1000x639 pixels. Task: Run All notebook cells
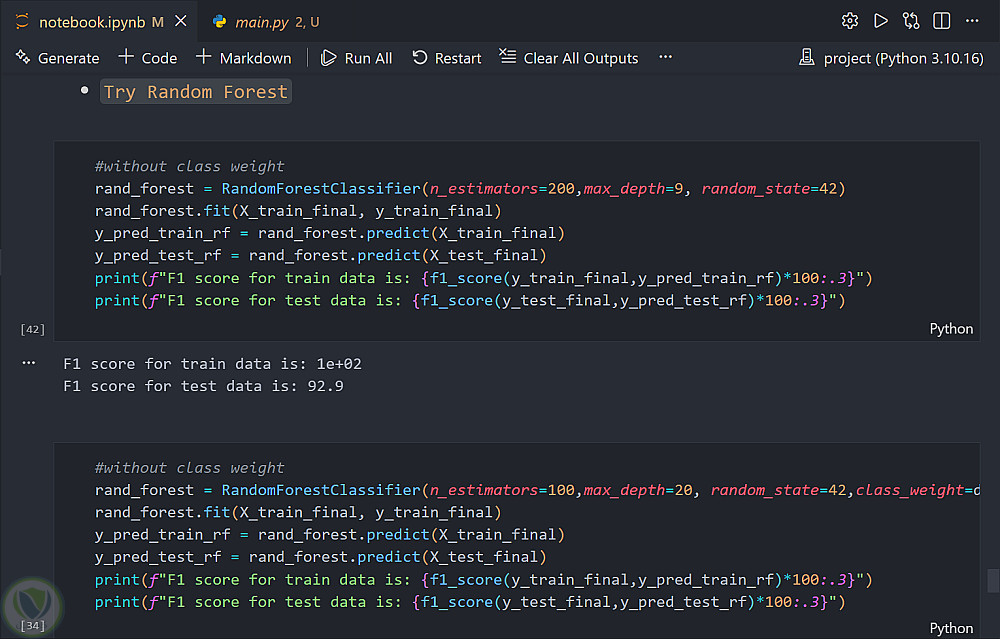coord(356,58)
